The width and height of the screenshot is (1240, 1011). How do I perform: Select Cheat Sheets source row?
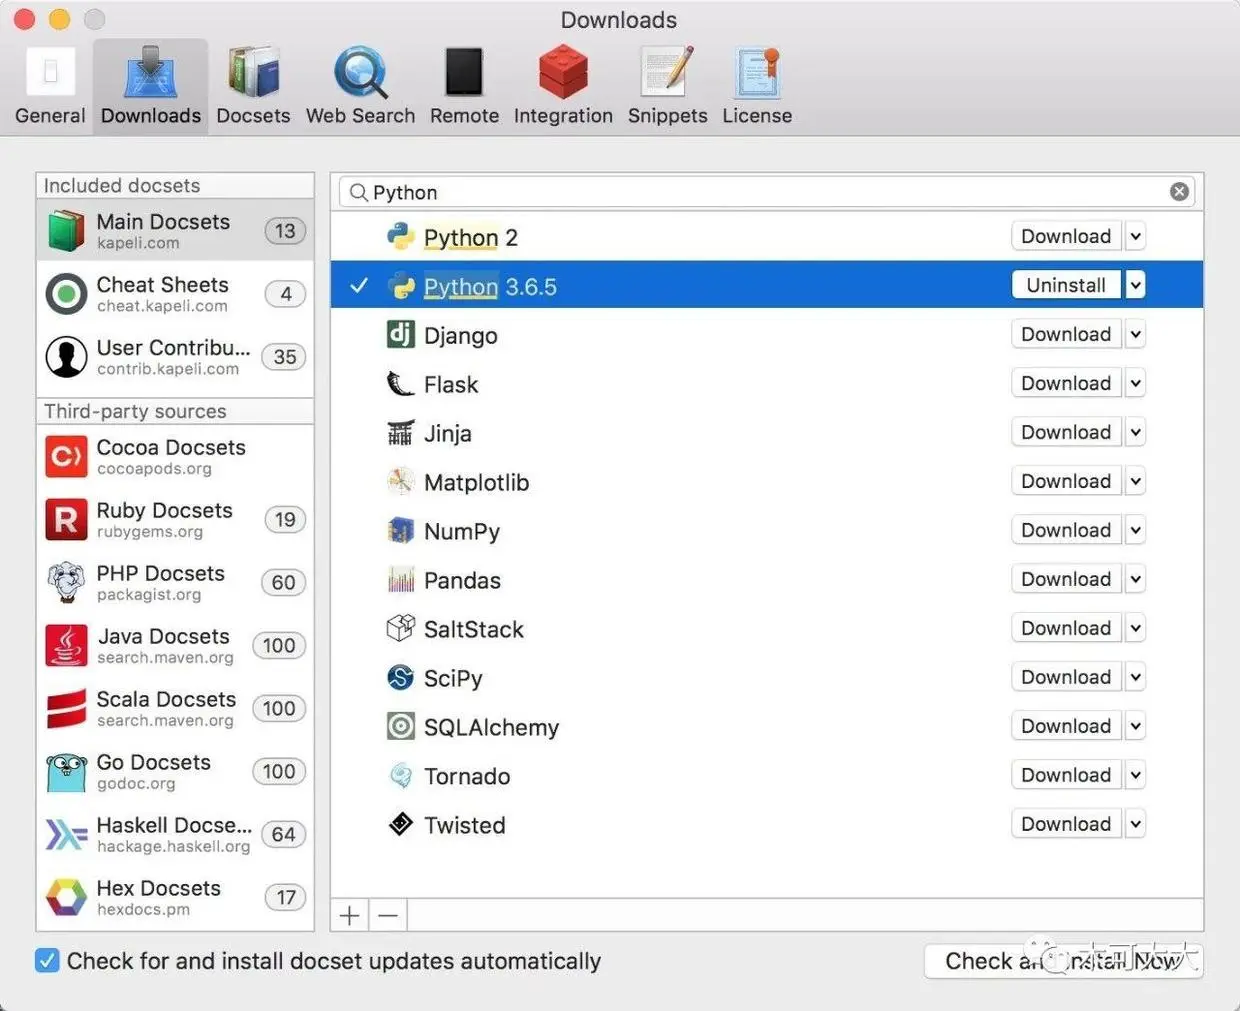(175, 294)
